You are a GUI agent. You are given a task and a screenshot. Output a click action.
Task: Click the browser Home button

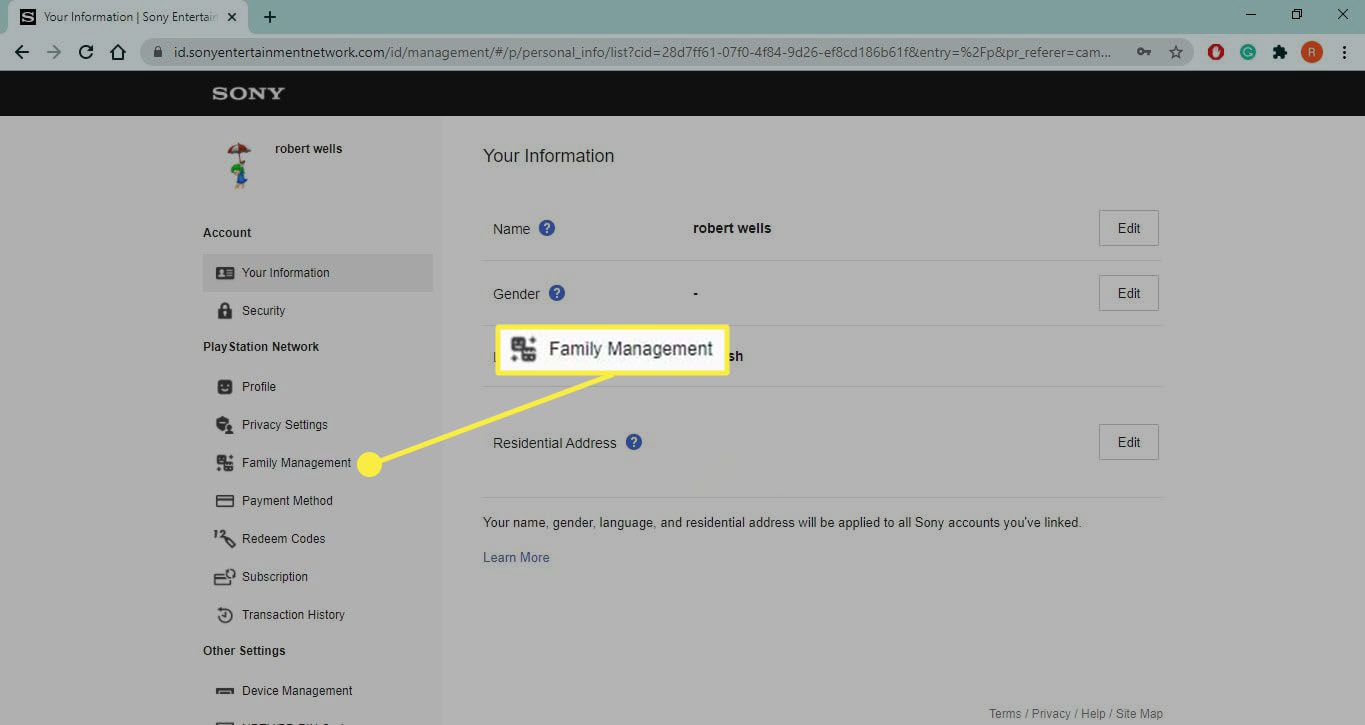pyautogui.click(x=118, y=52)
